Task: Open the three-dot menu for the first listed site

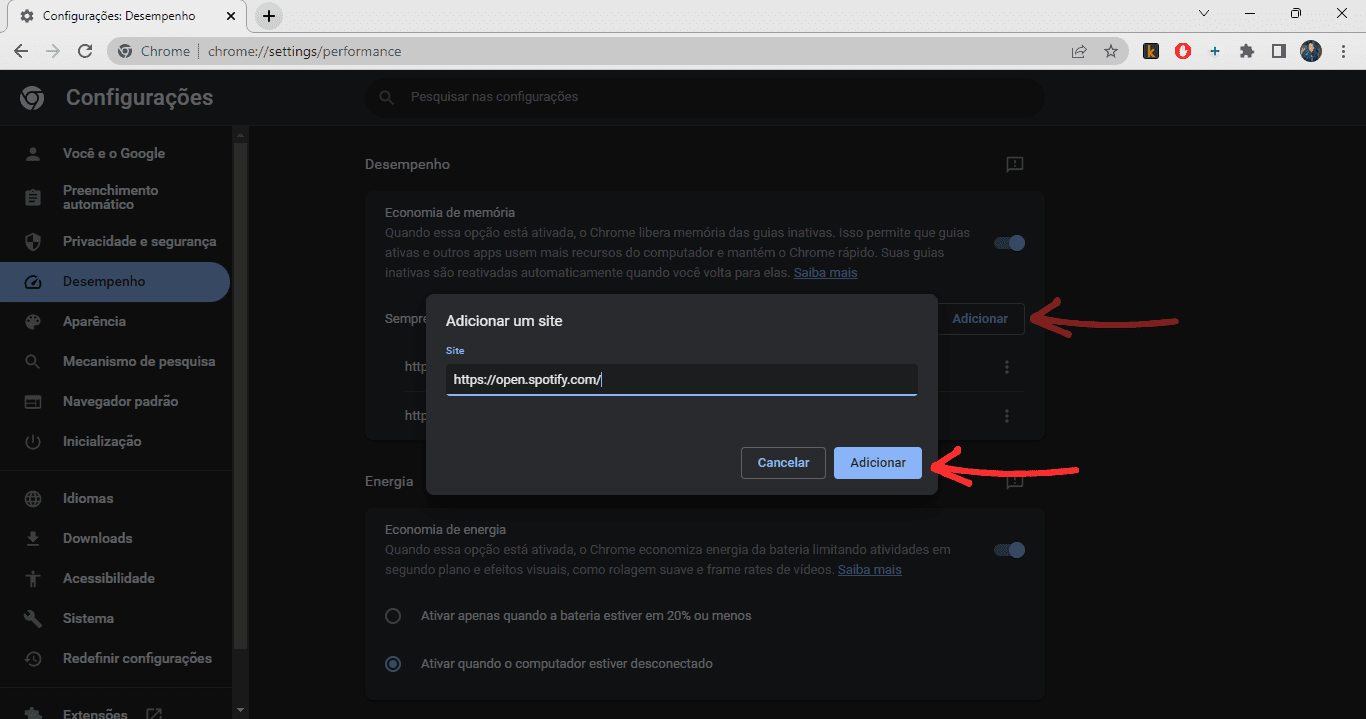Action: click(x=1007, y=367)
